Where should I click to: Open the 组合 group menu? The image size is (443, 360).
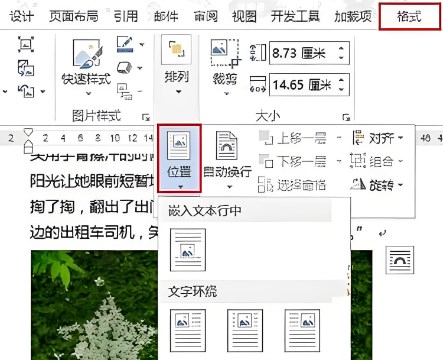[377, 161]
